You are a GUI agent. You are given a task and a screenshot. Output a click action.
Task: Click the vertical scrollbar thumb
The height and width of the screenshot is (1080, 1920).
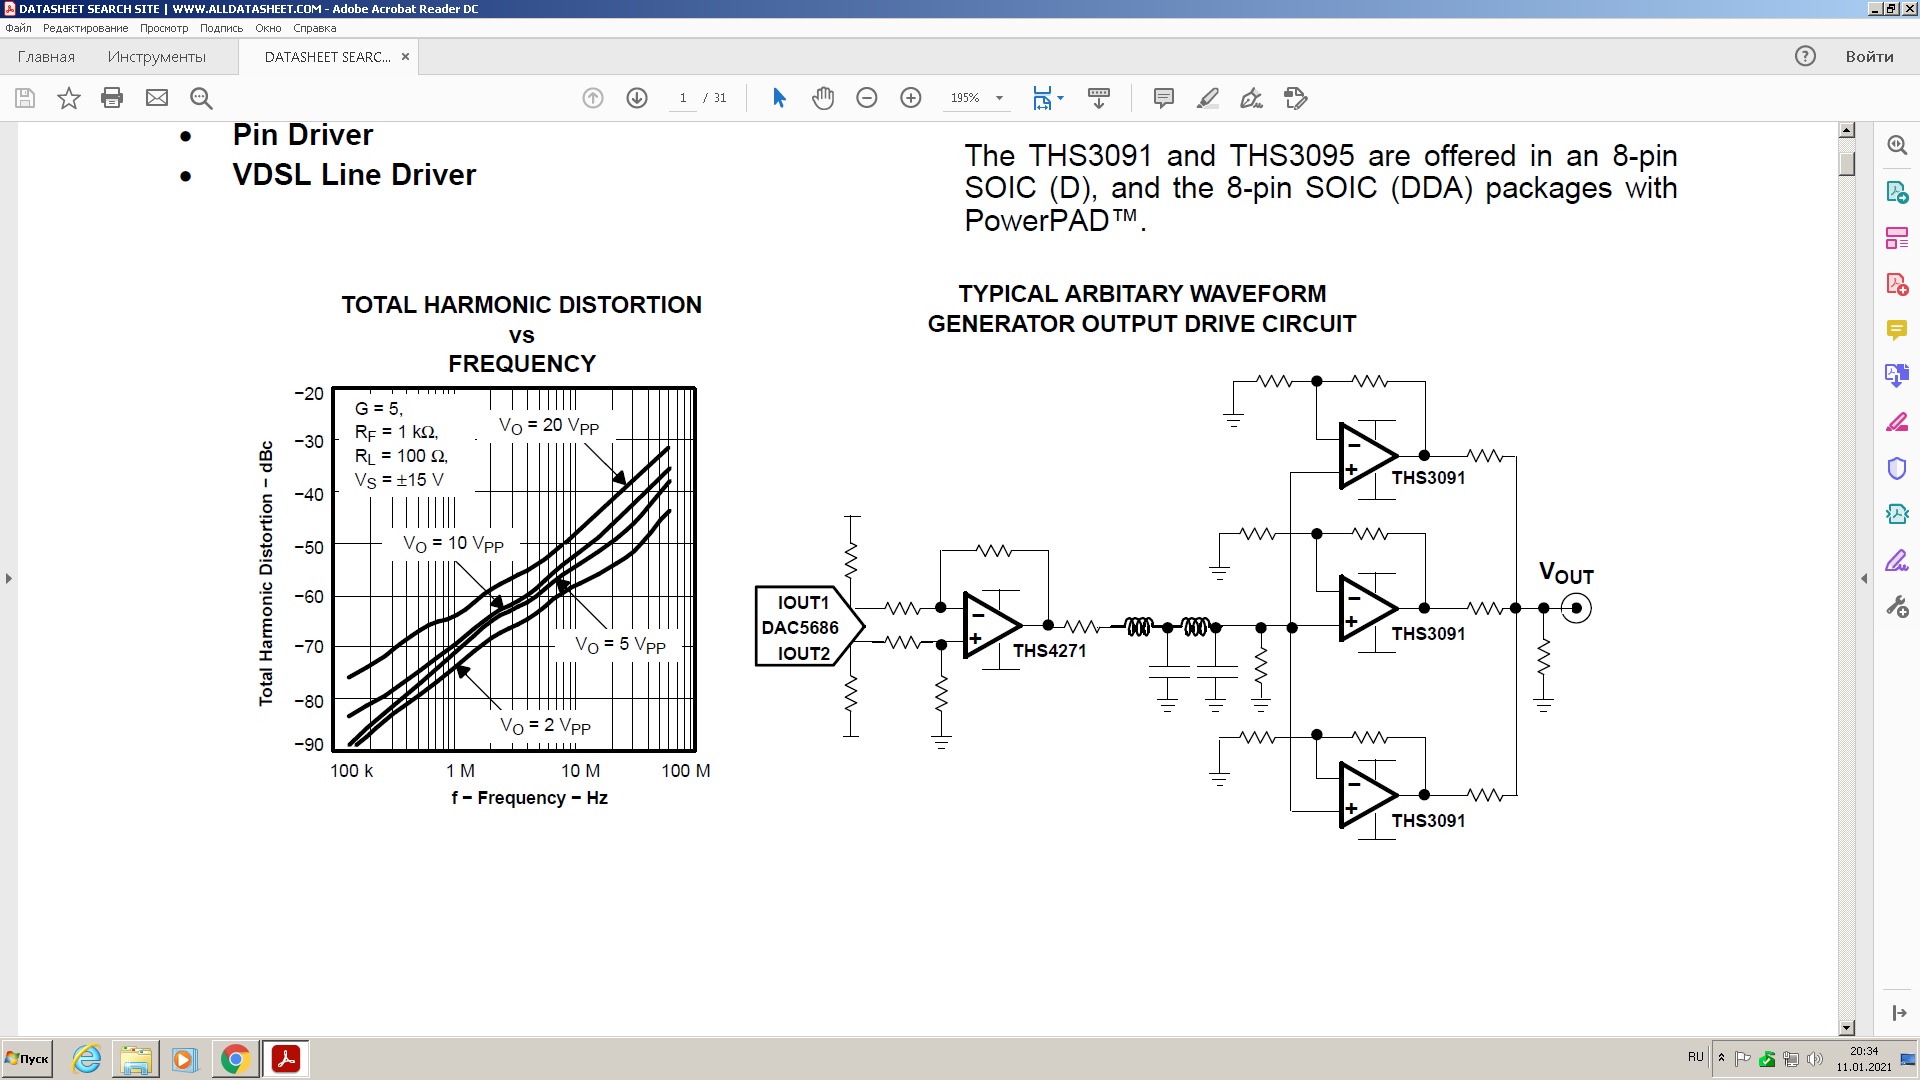pyautogui.click(x=1847, y=163)
